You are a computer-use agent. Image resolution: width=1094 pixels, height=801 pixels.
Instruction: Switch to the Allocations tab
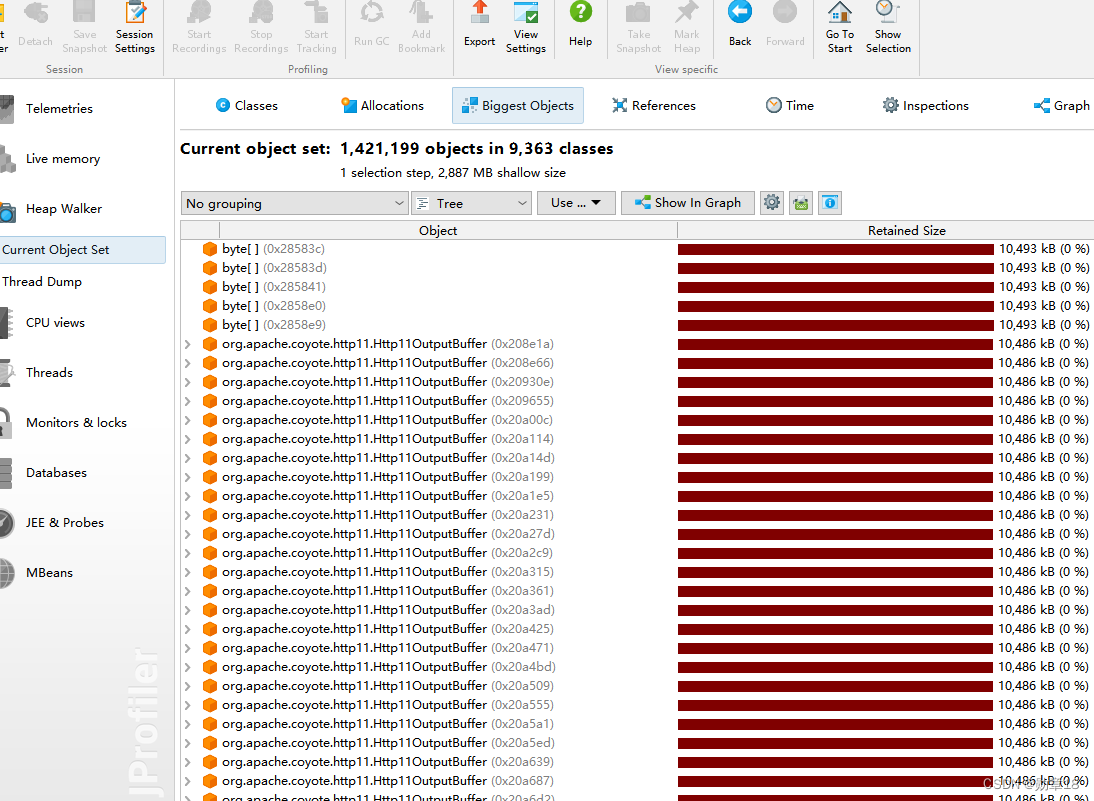tap(383, 105)
